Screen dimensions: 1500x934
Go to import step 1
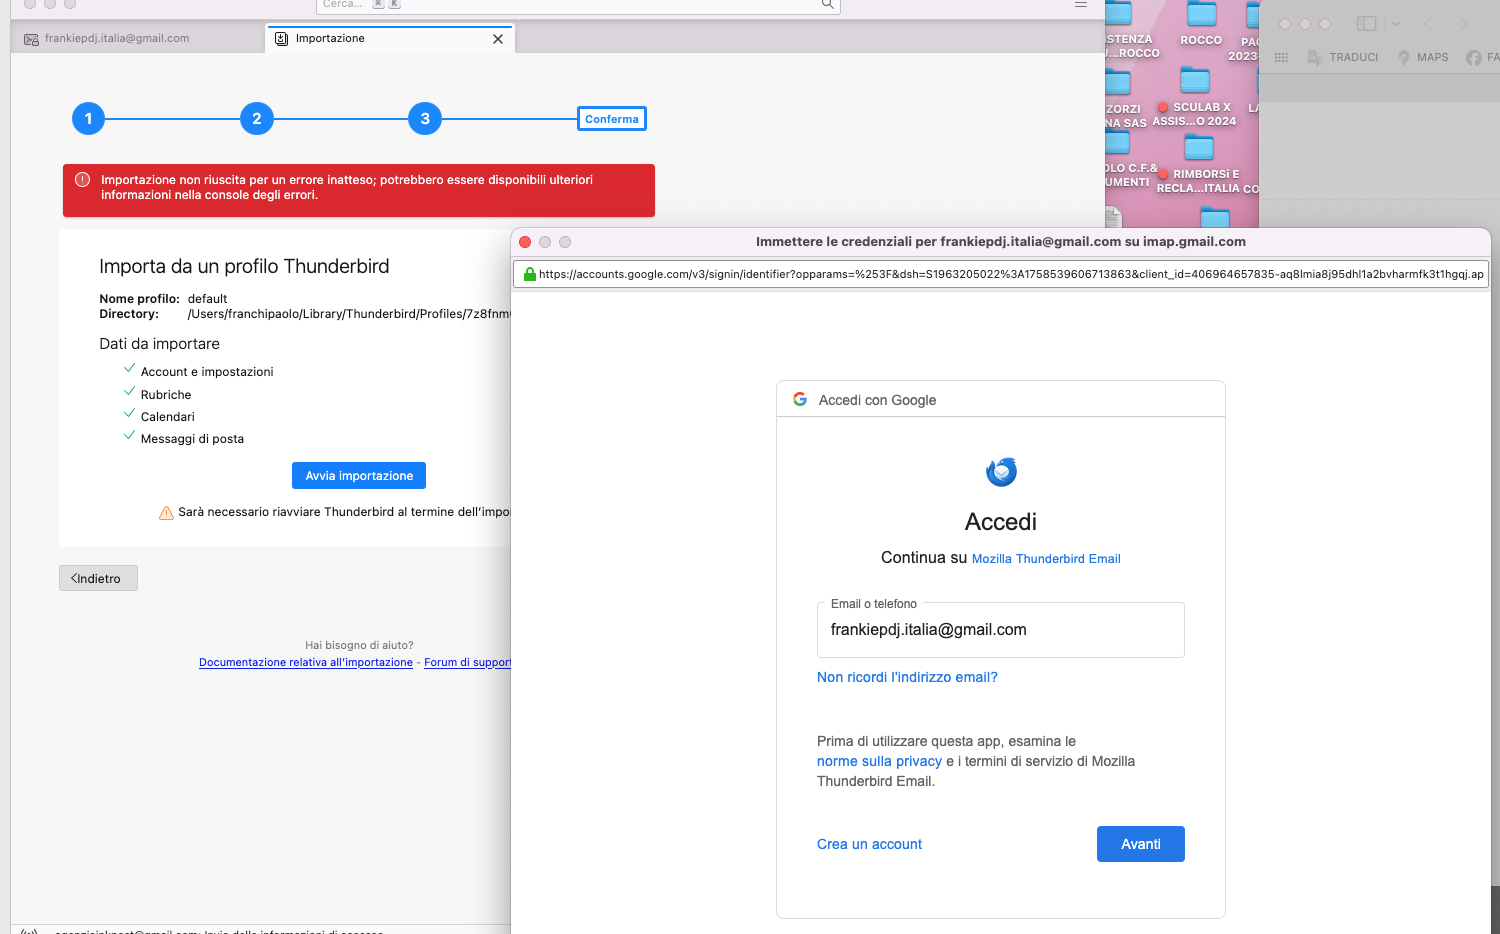click(x=88, y=119)
